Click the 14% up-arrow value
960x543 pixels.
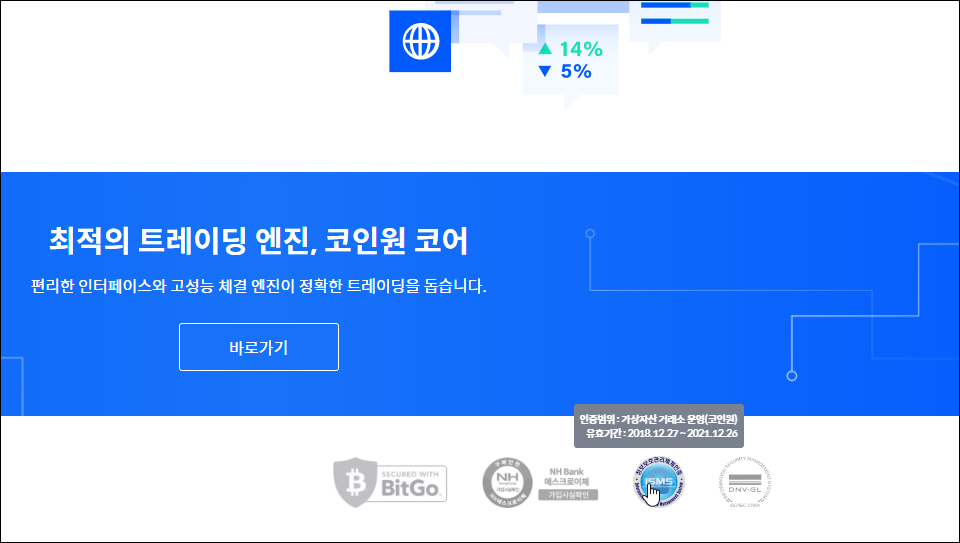[x=571, y=49]
